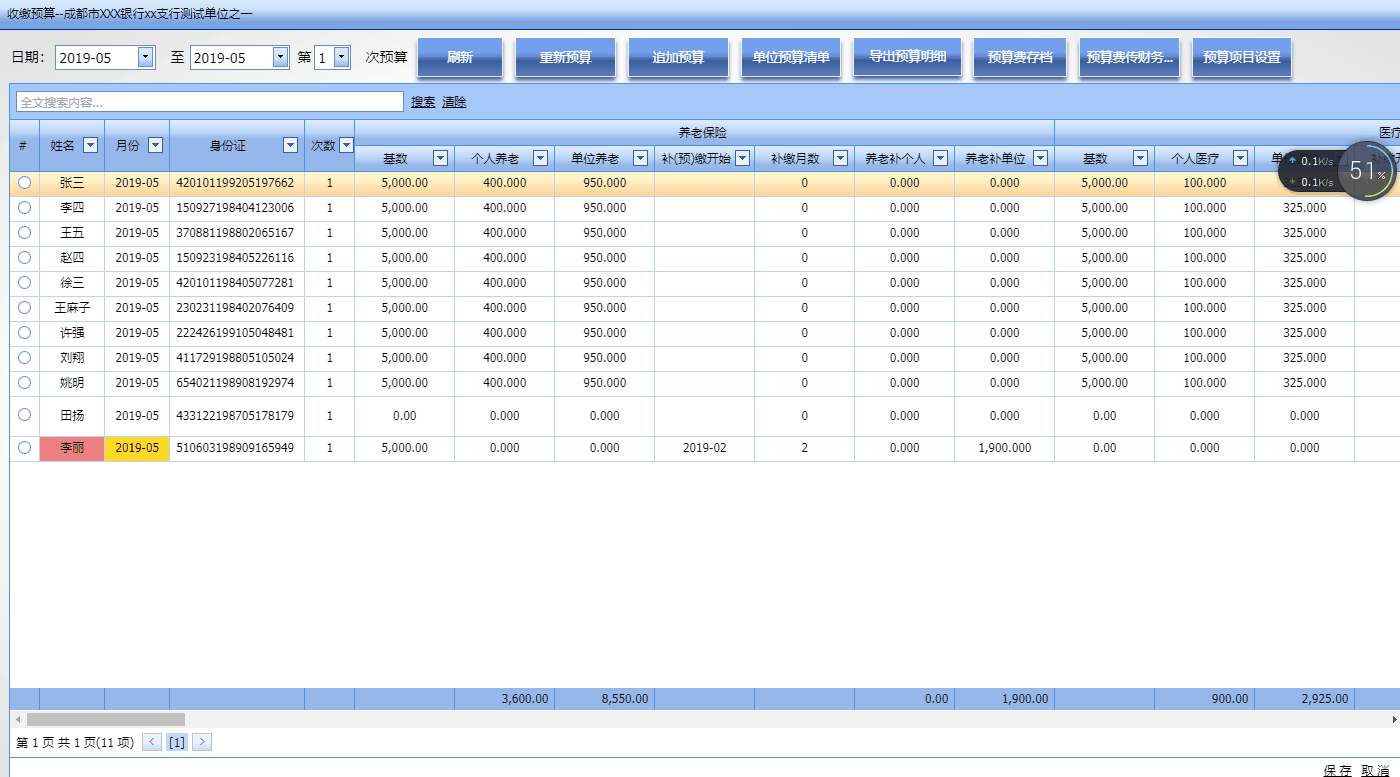This screenshot has height=777, width=1400.
Task: Select the radio button for 张三
Action: tap(24, 183)
